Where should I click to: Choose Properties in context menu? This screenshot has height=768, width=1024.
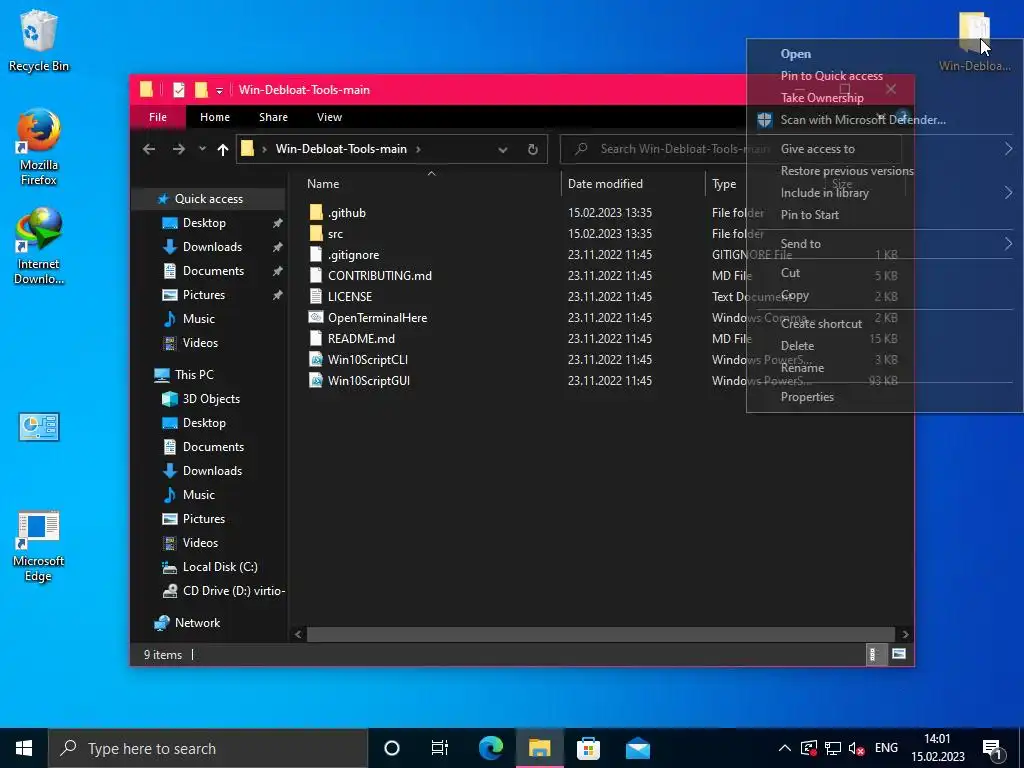coord(884,397)
